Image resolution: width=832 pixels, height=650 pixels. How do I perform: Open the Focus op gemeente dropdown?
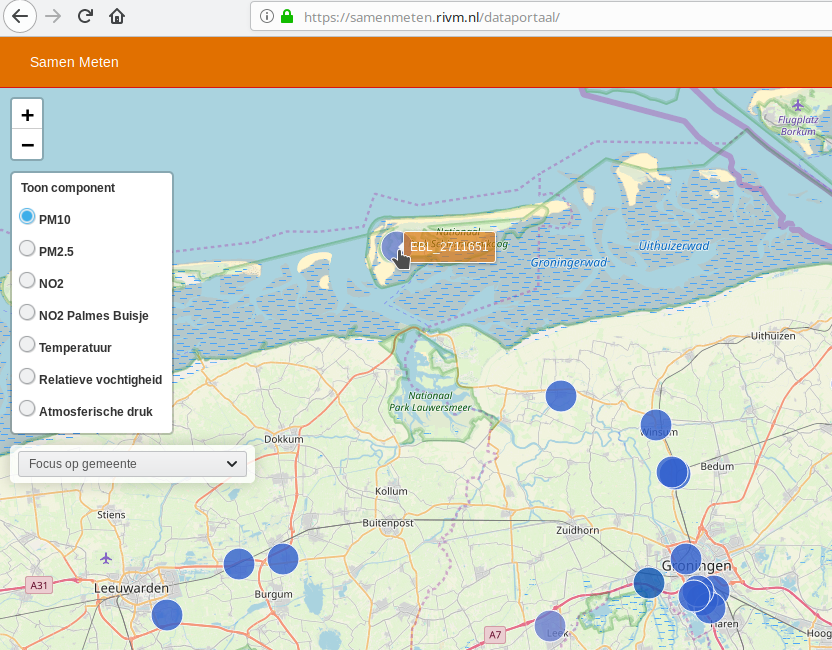click(x=133, y=464)
